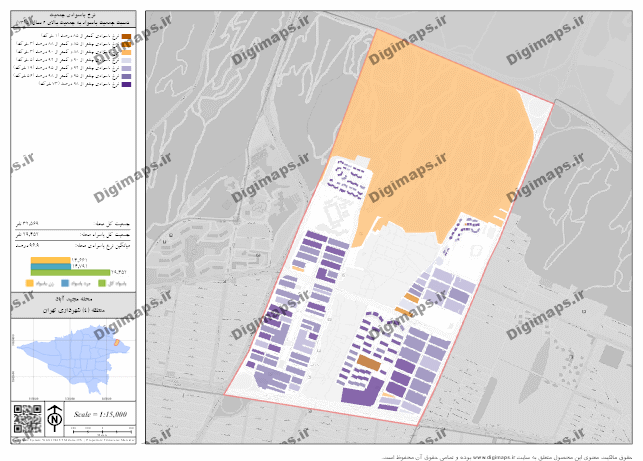Viewport: 643px width, 461px height.
Task: Click the lightest lavender swatch in the legend
Action: 127,61
